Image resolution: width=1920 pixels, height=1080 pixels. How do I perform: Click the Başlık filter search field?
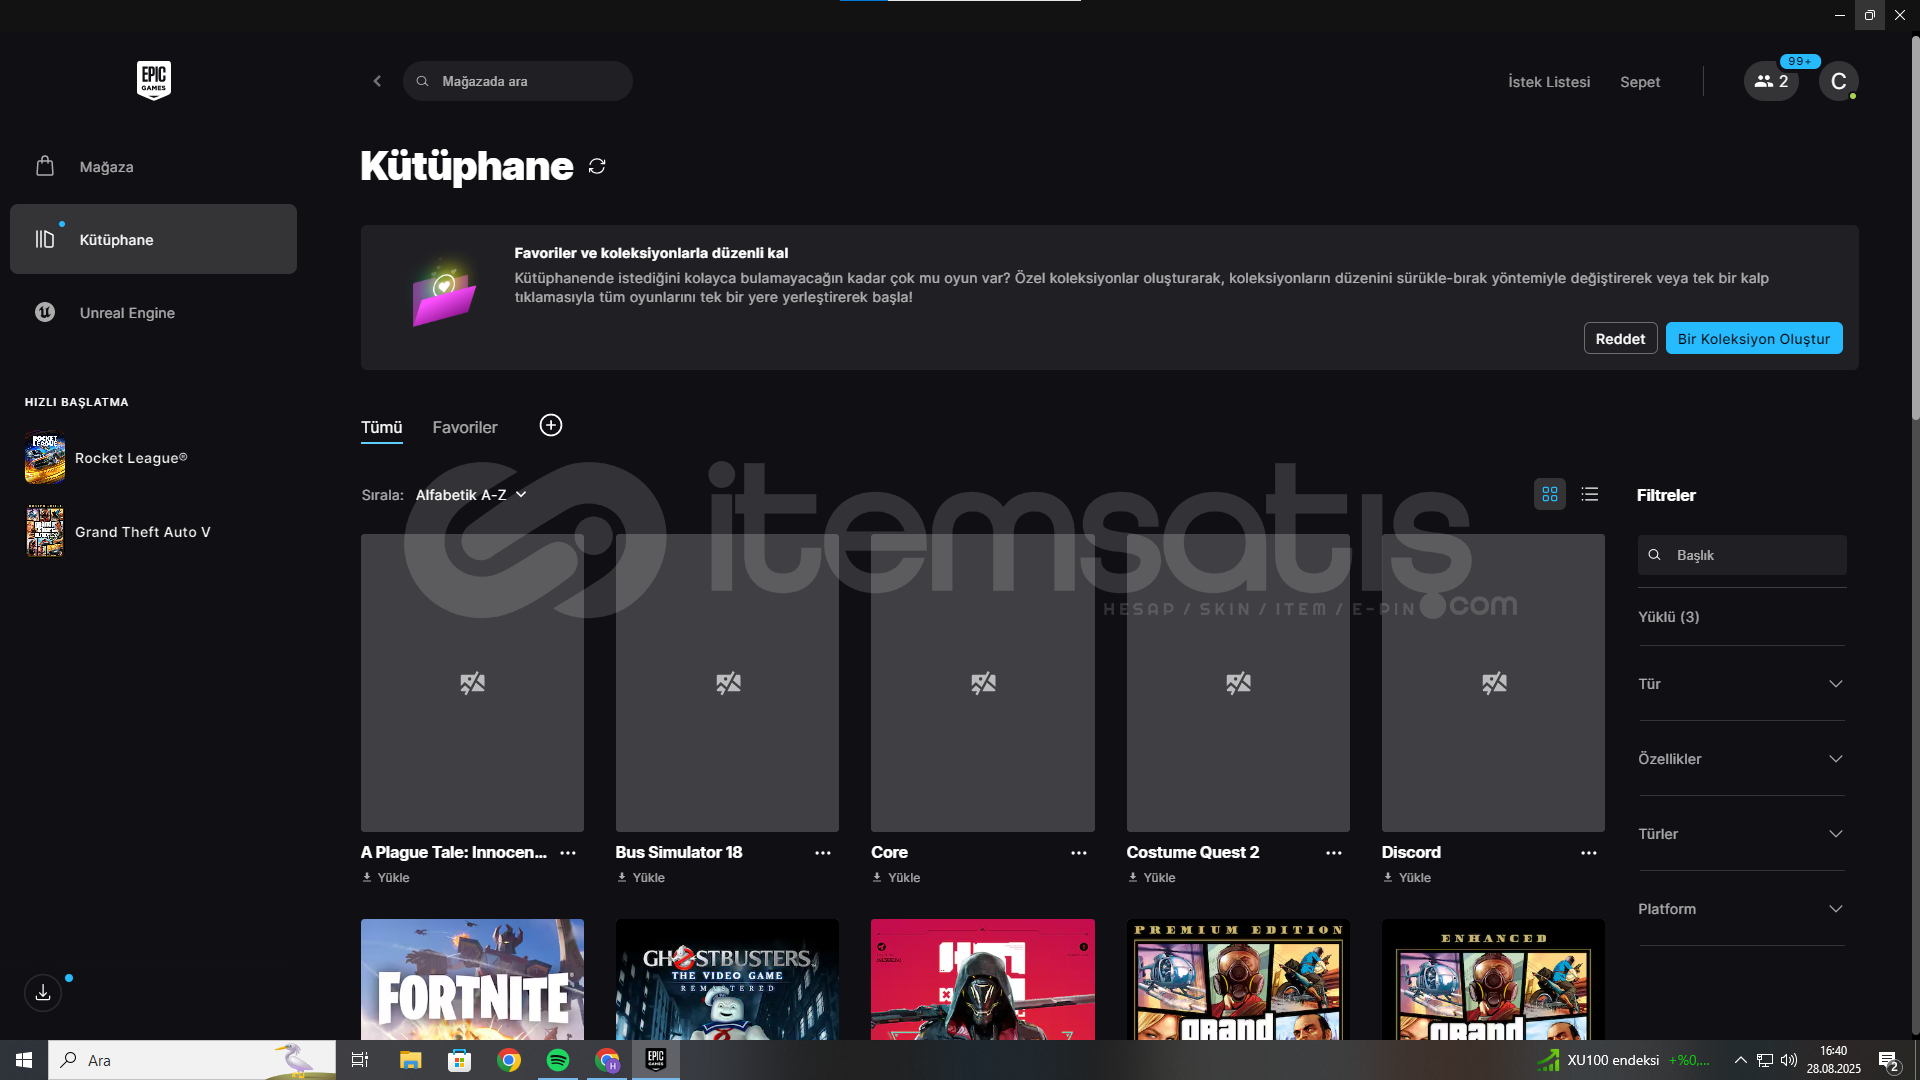pyautogui.click(x=1742, y=555)
